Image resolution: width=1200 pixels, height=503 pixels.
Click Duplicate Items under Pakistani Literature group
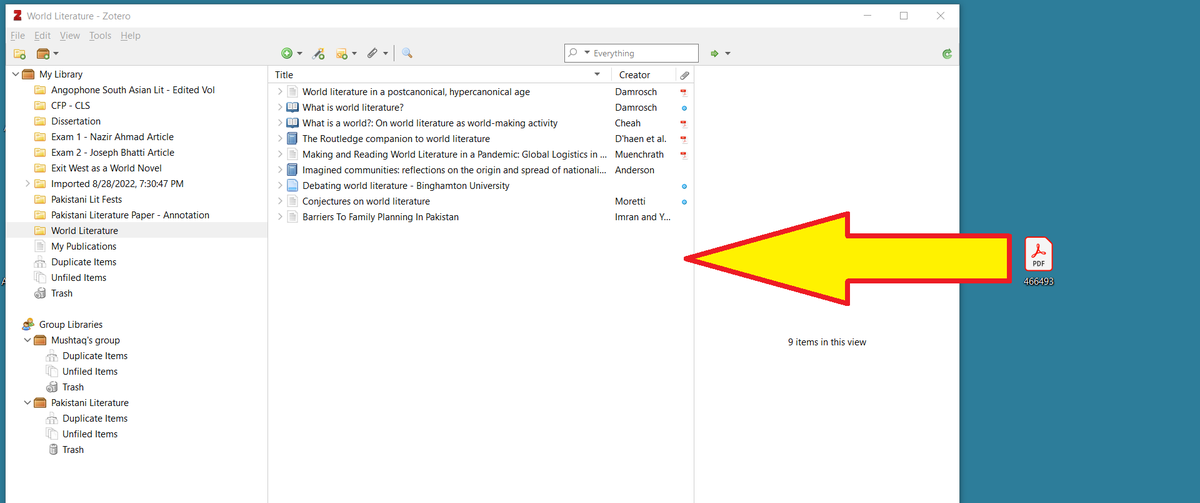[x=95, y=418]
